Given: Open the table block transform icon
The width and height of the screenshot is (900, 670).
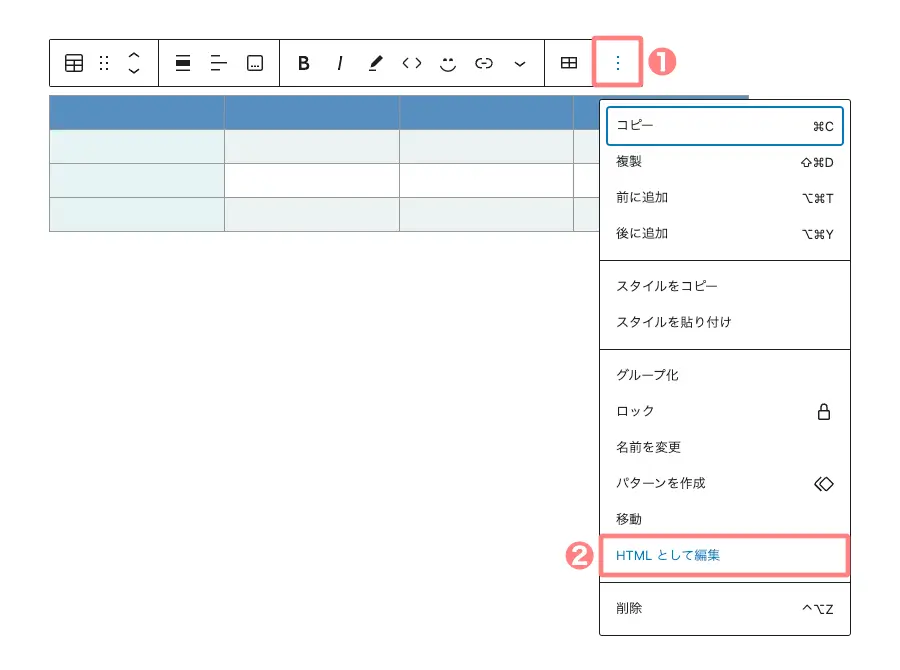Looking at the screenshot, I should point(74,63).
